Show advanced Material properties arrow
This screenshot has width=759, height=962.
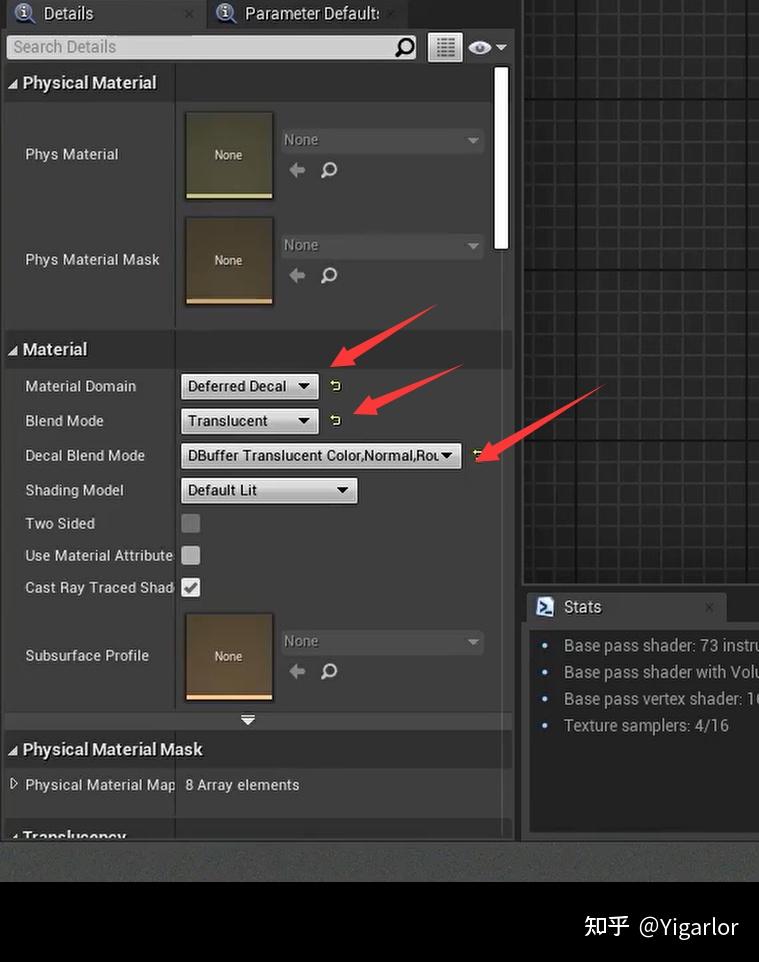(248, 720)
